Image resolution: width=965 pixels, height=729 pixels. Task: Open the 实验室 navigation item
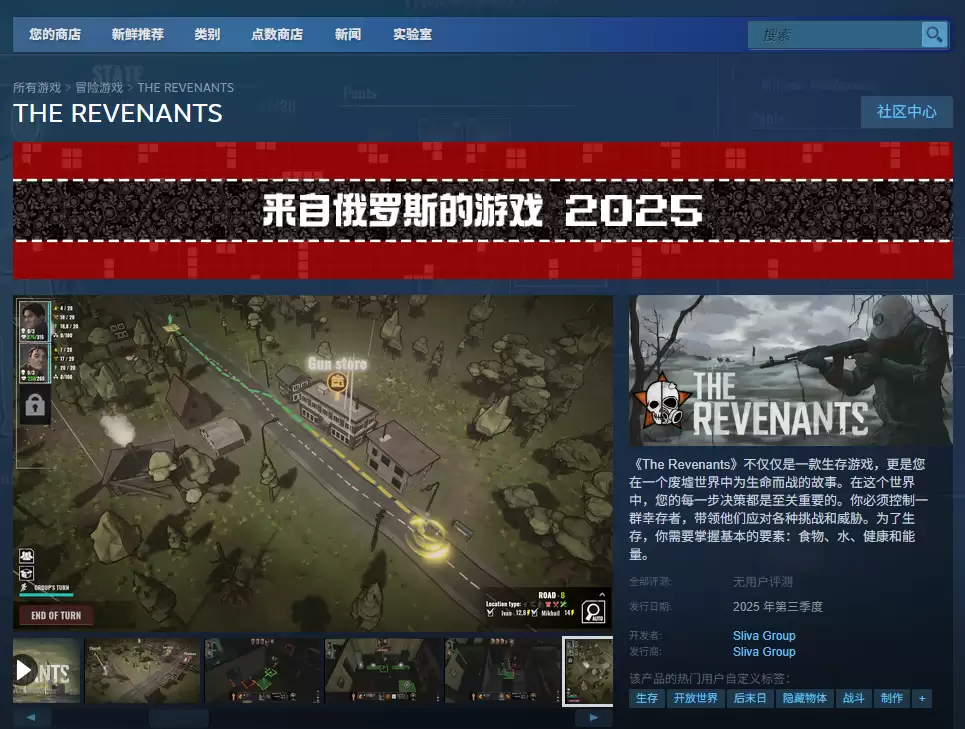click(412, 34)
